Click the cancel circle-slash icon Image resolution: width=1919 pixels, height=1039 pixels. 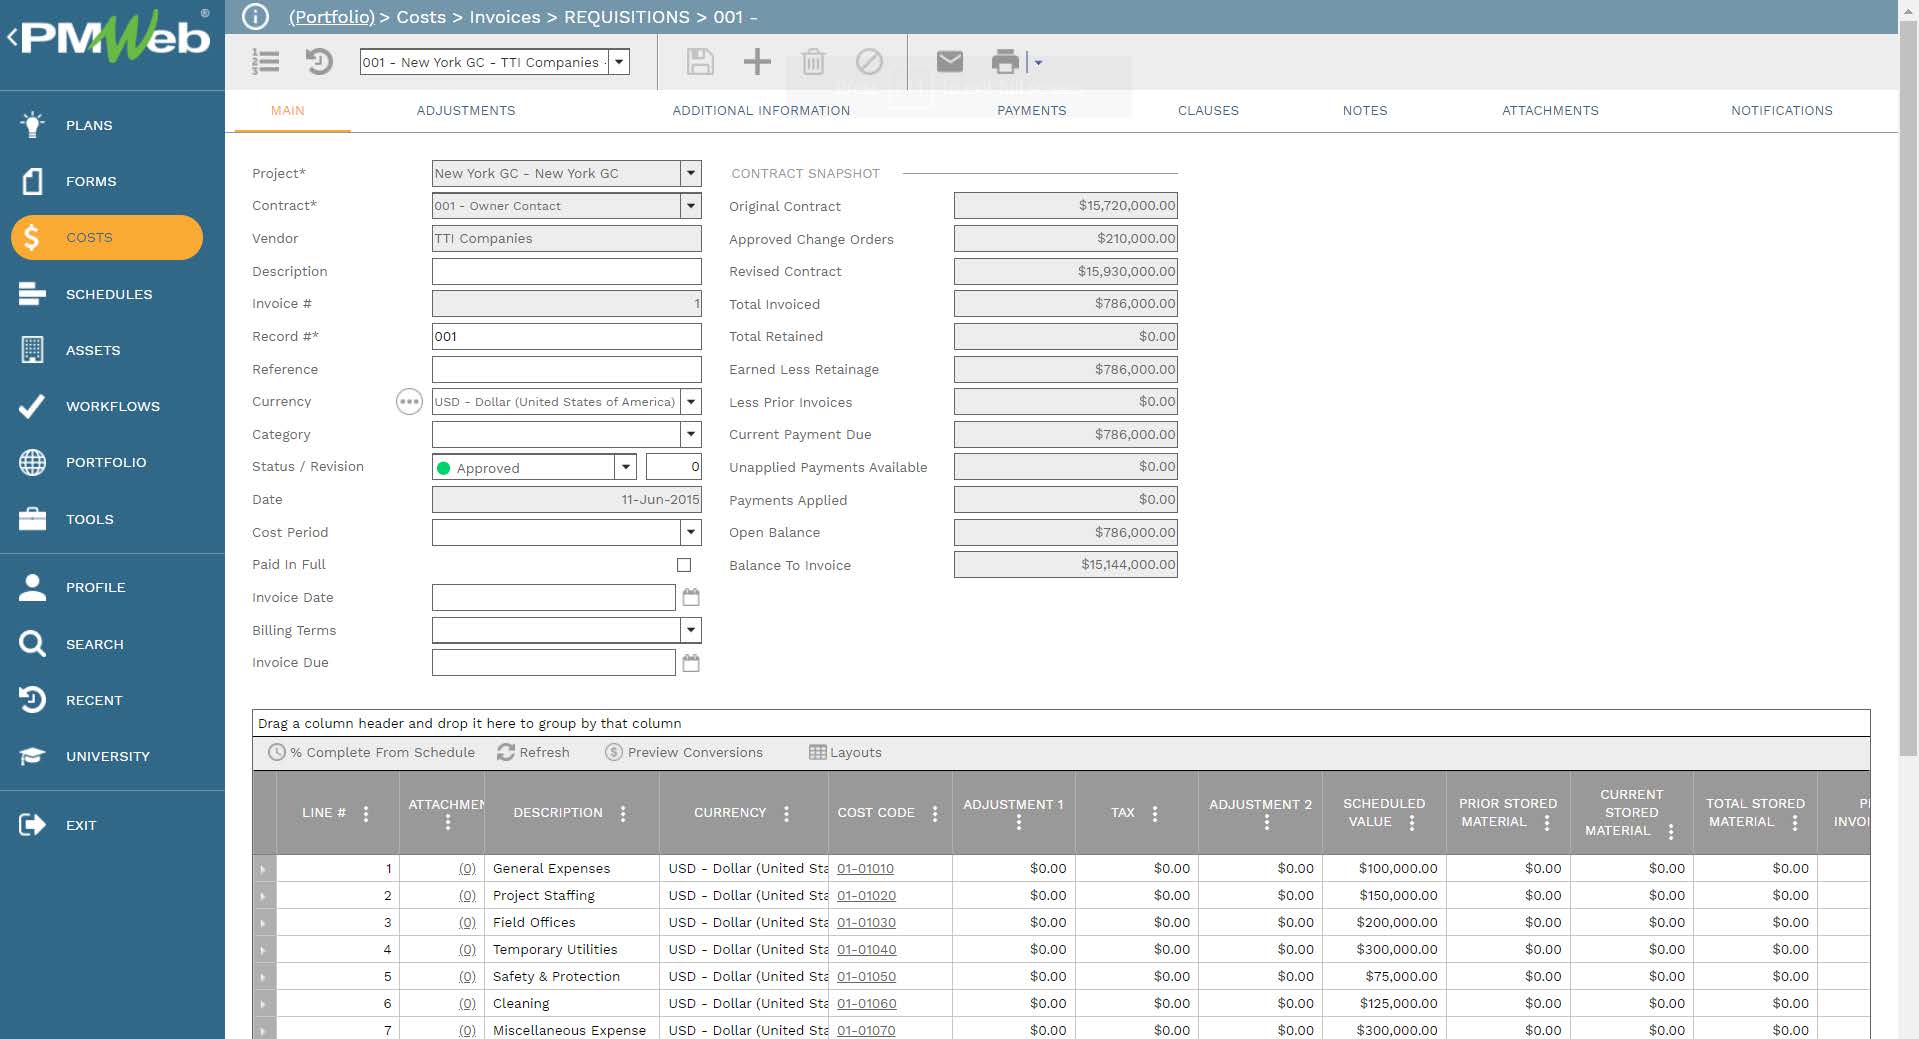click(869, 62)
